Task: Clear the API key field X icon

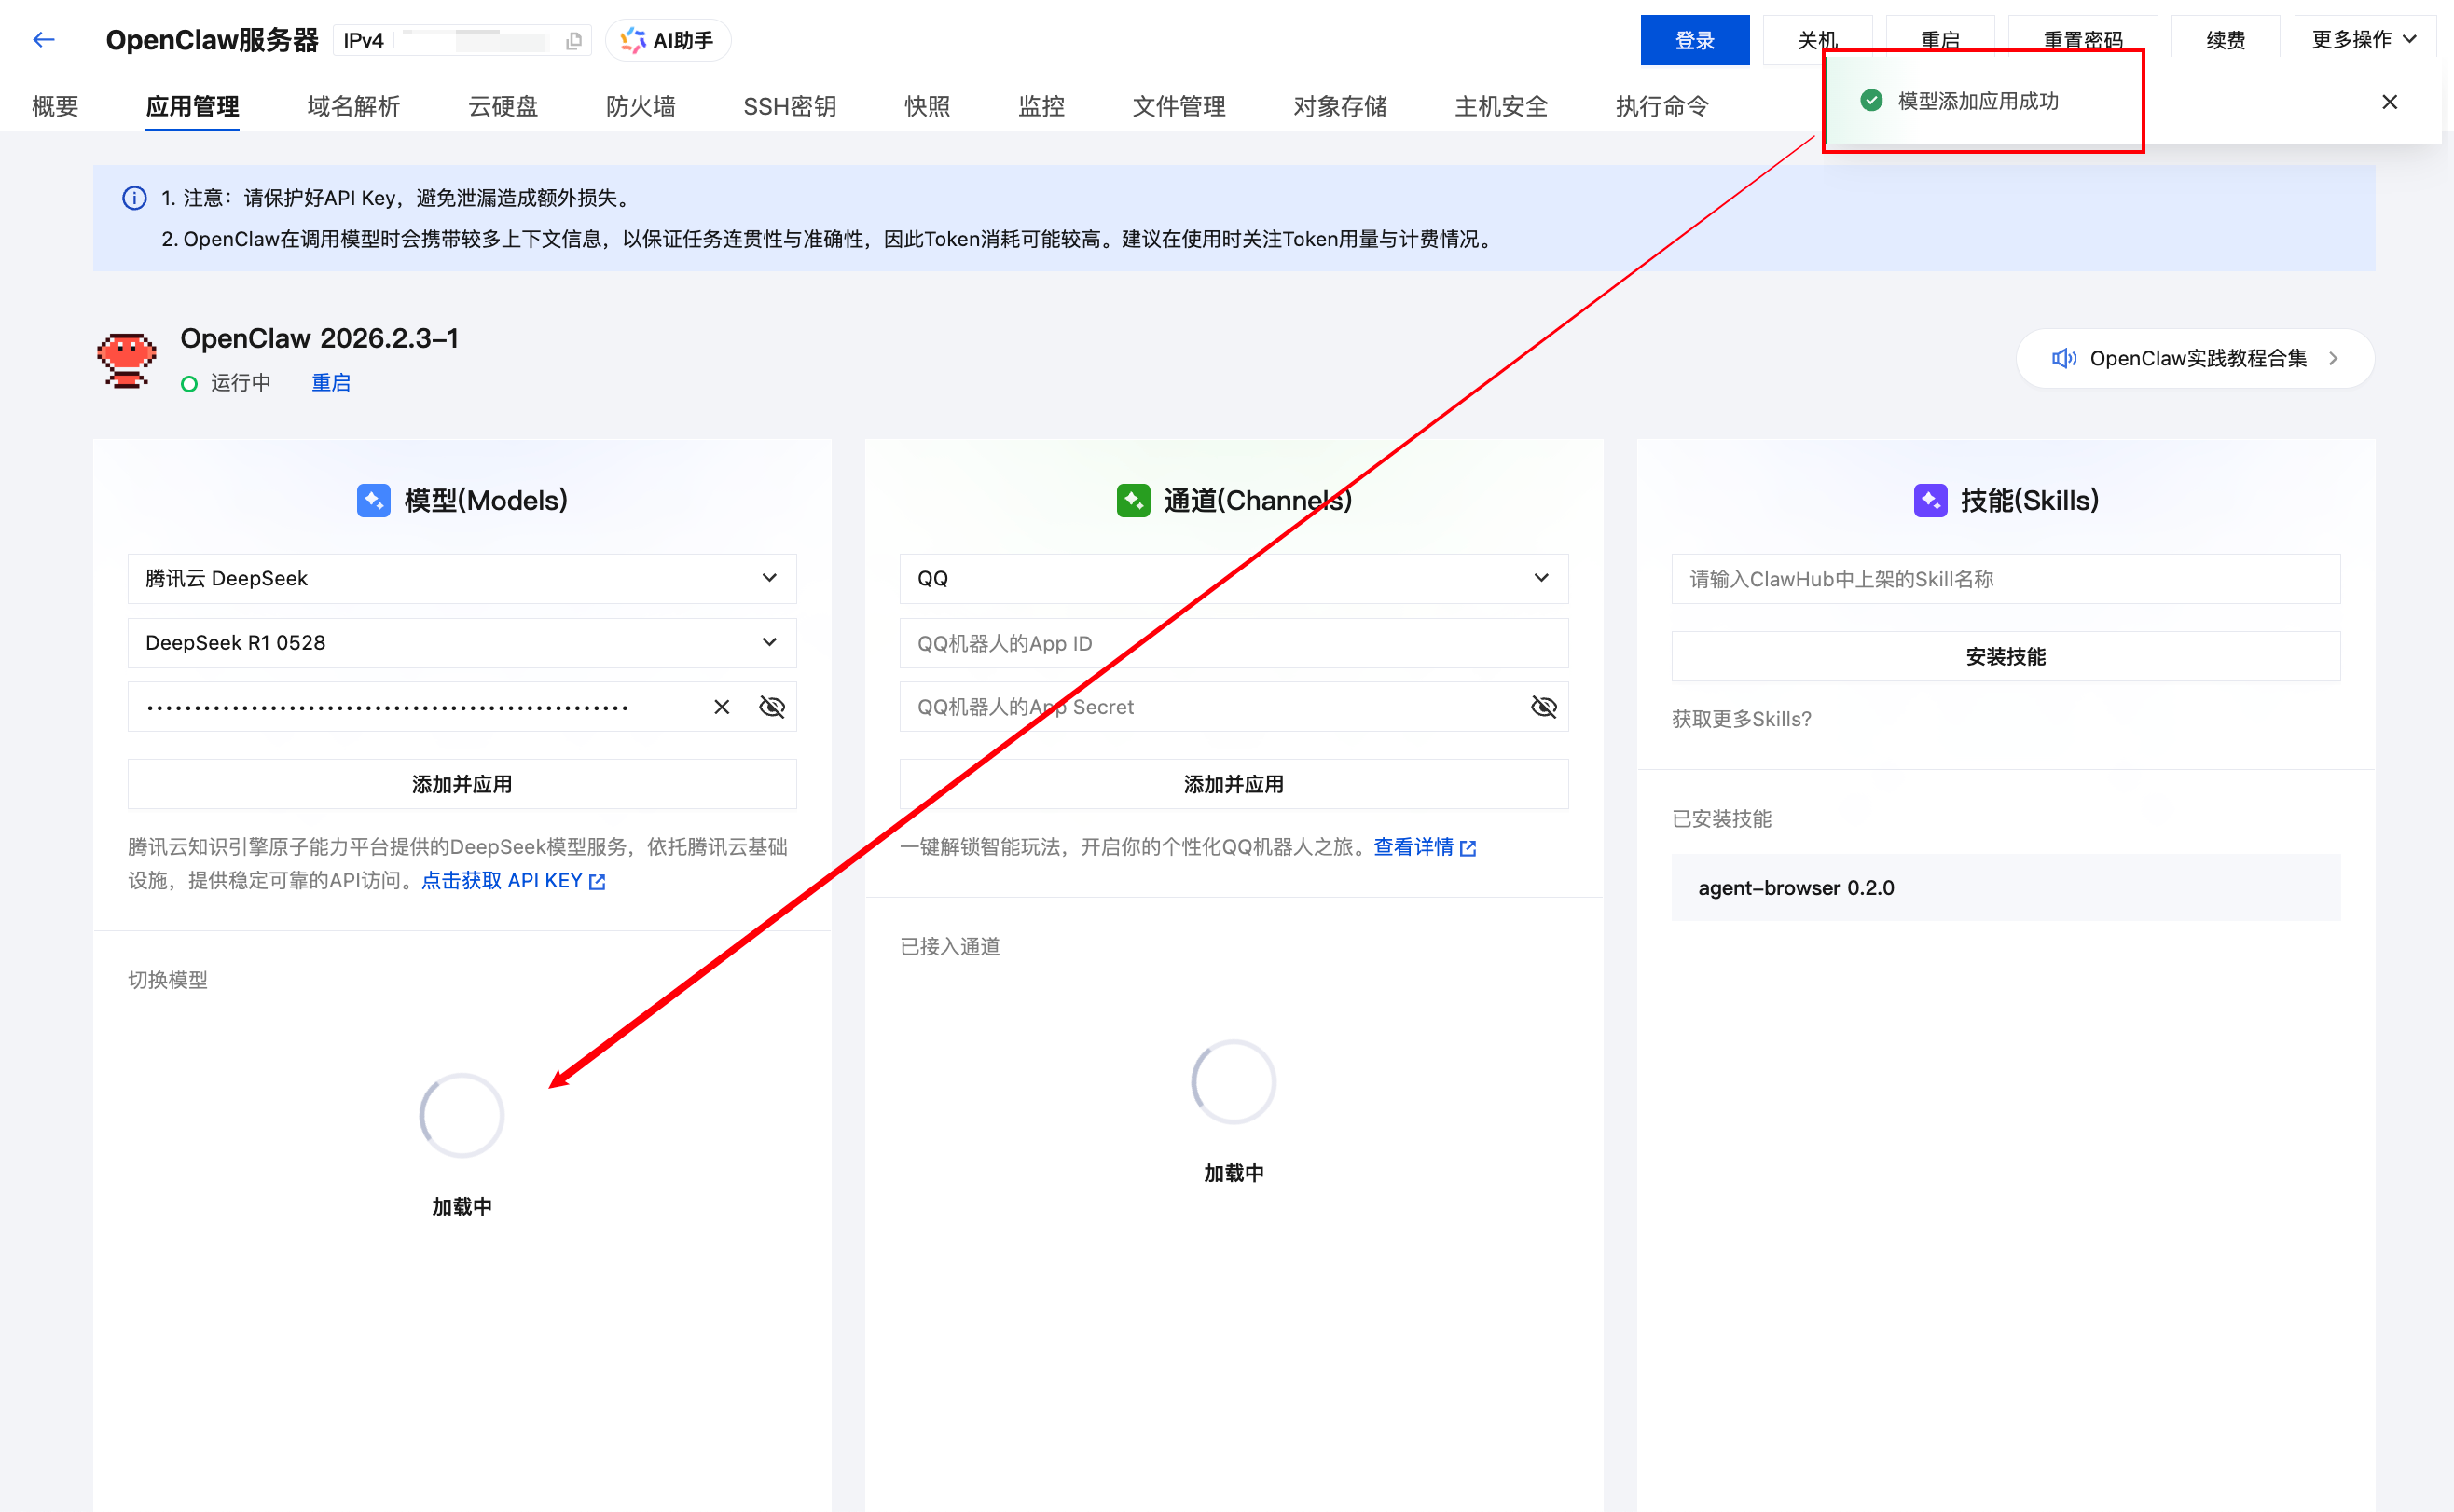Action: click(722, 707)
